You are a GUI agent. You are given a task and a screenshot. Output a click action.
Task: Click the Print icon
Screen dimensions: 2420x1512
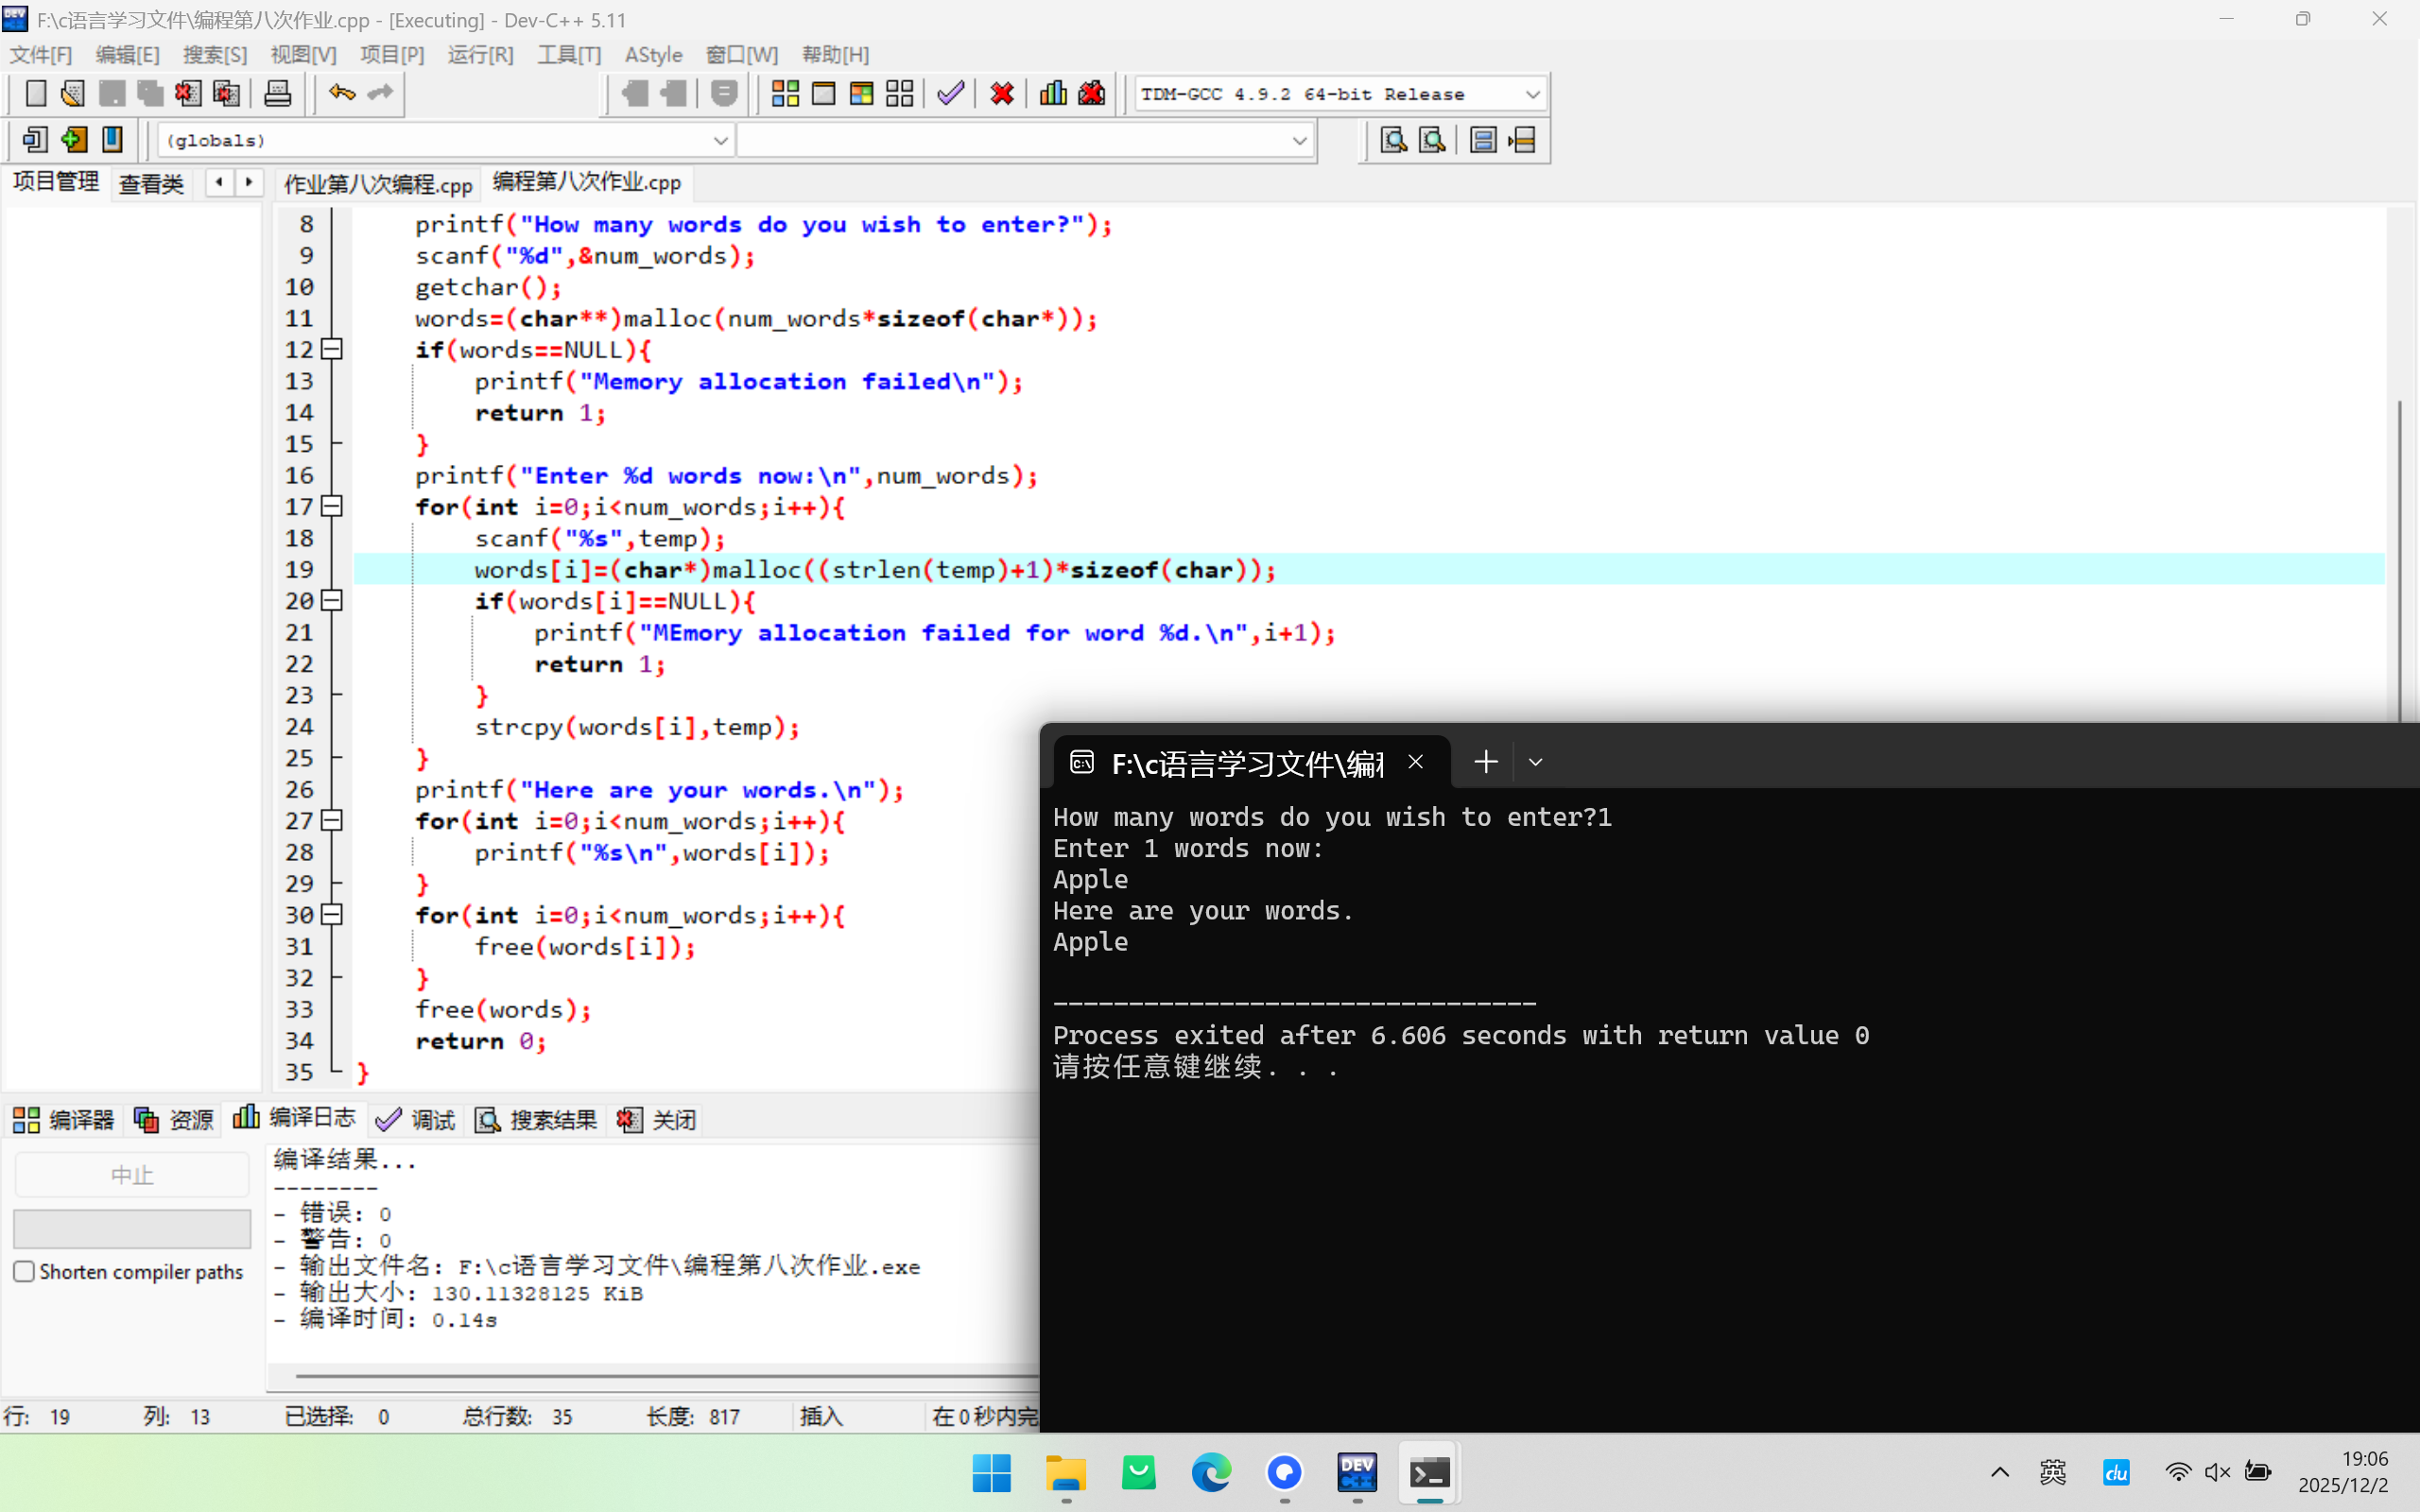tap(277, 94)
